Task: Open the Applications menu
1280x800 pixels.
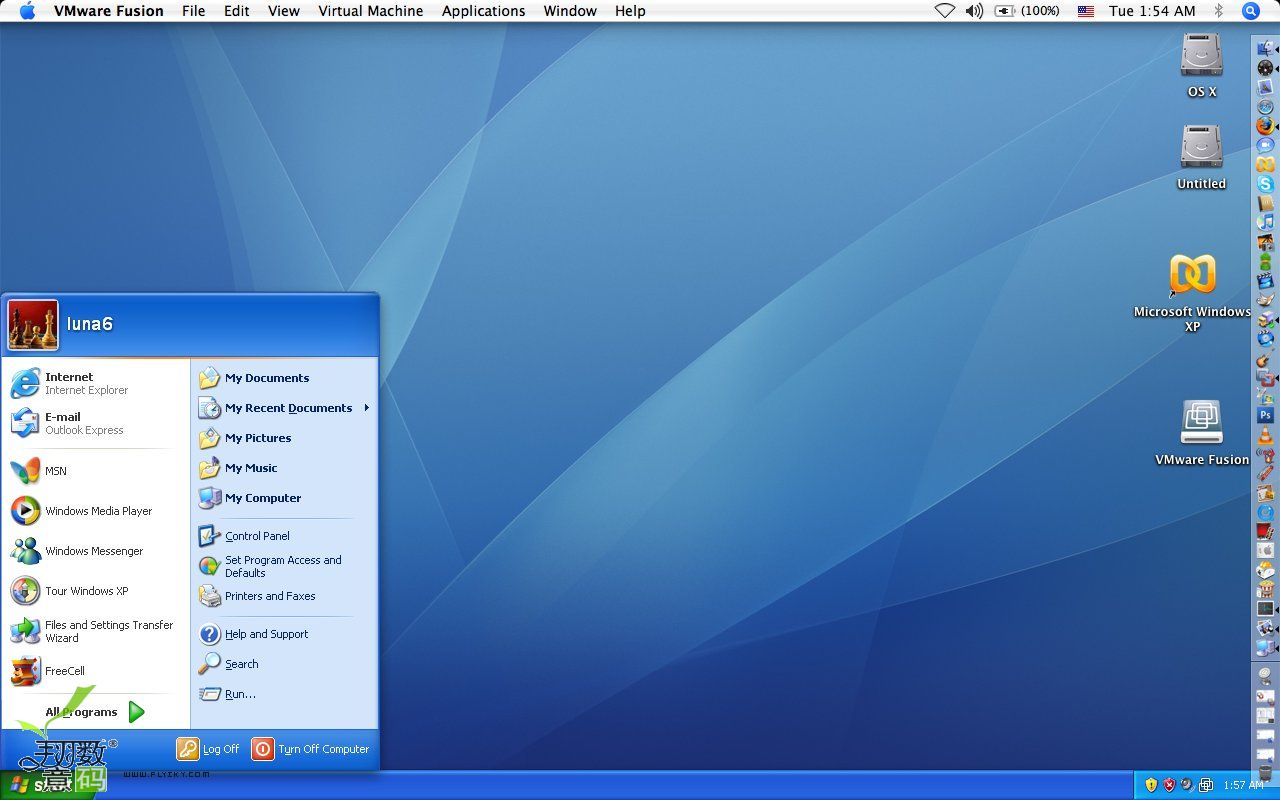Action: [x=484, y=11]
